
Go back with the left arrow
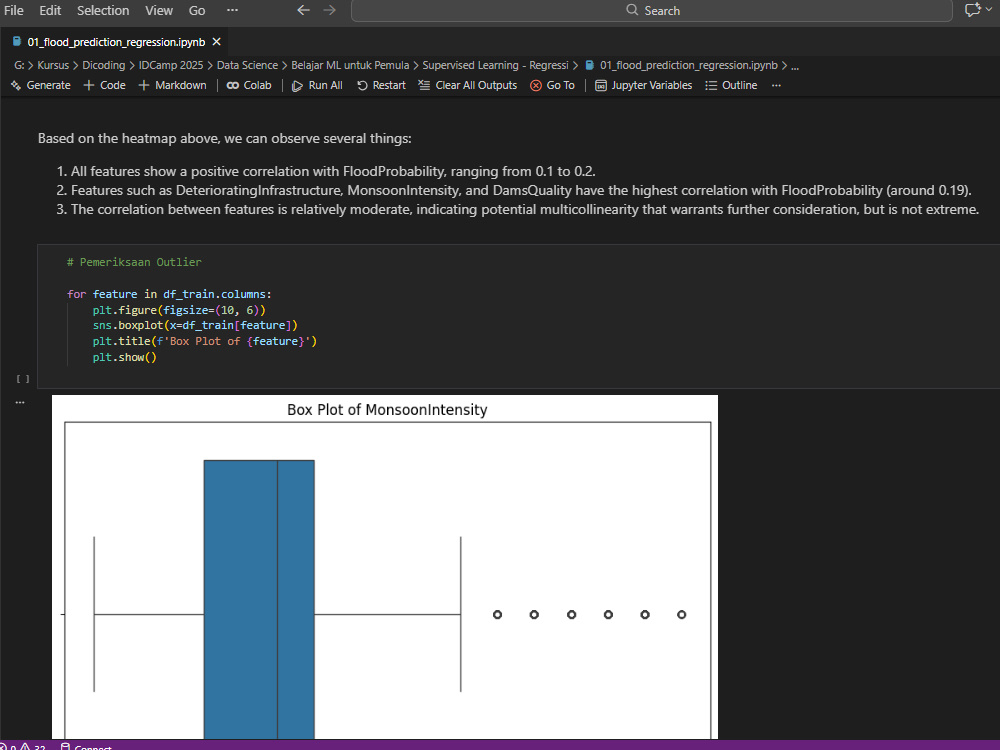304,10
